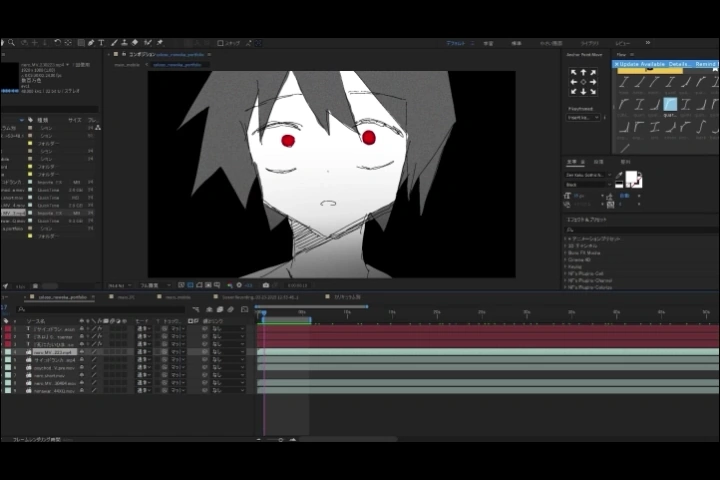Image resolution: width=720 pixels, height=480 pixels.
Task: Toggle shy switch on layer 1 text layer
Action: click(82, 329)
